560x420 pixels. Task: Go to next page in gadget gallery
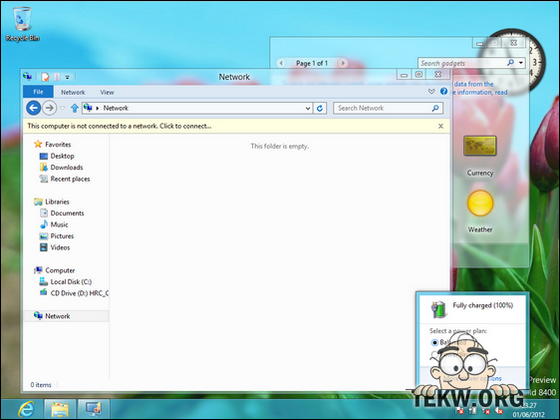pyautogui.click(x=342, y=63)
